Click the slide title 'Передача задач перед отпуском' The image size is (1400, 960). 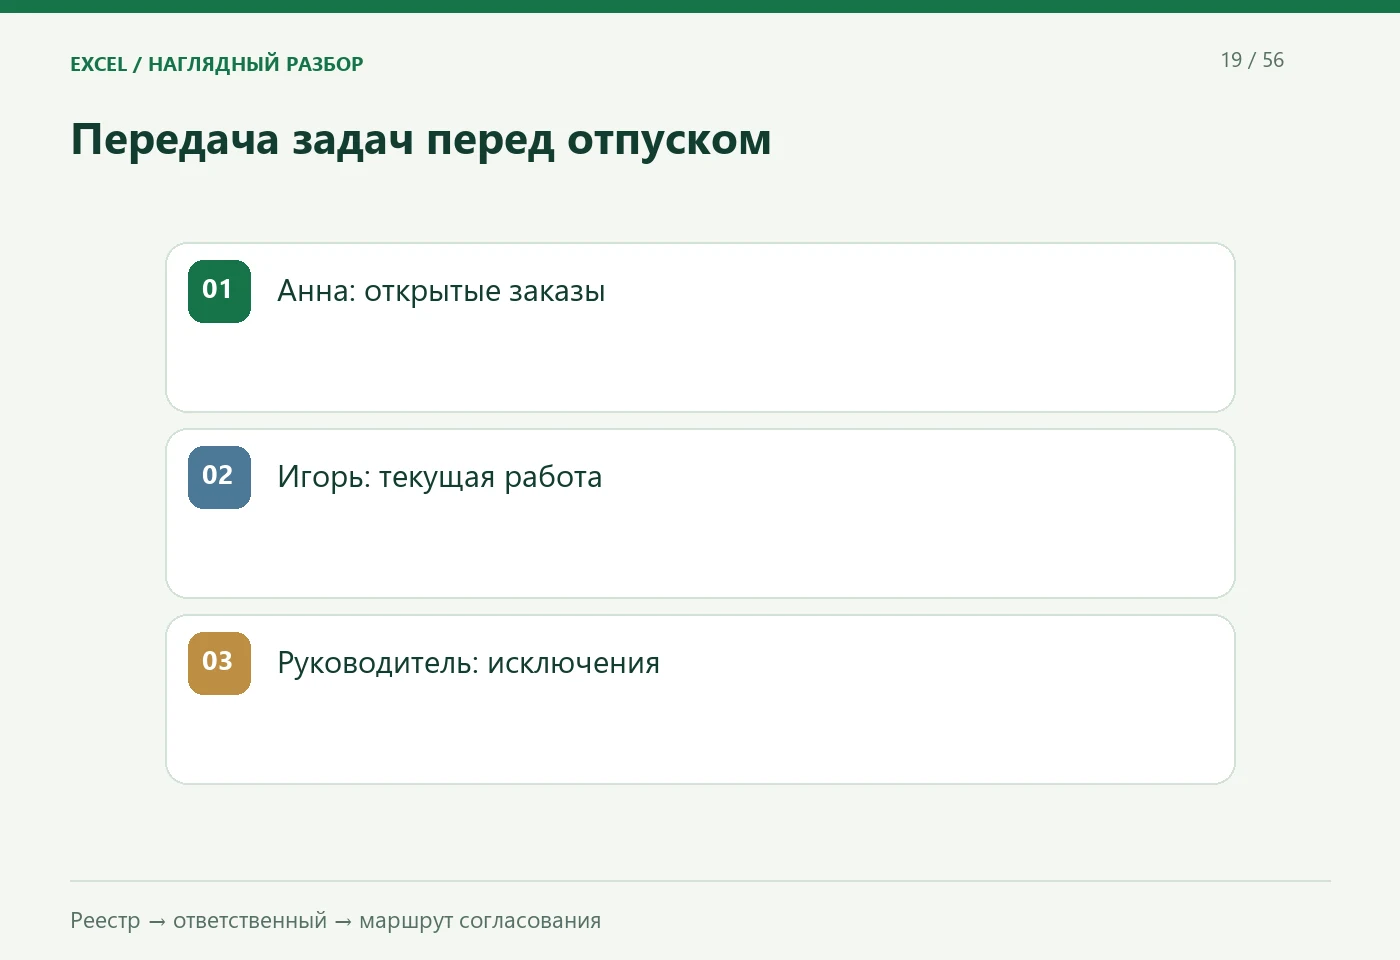(x=421, y=139)
